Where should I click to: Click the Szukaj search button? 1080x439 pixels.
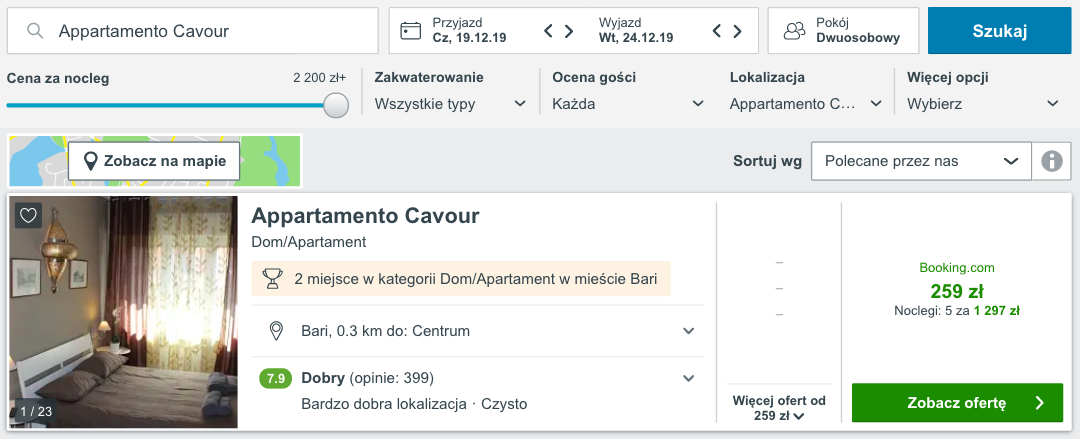(999, 31)
